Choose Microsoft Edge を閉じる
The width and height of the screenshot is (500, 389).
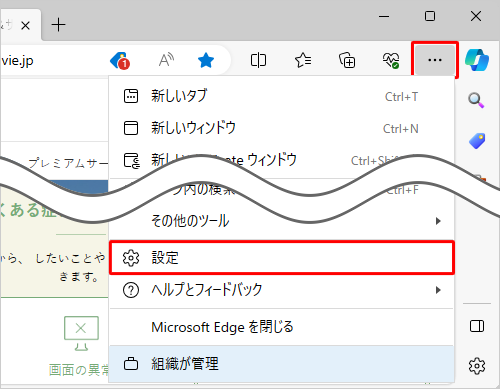coord(282,327)
